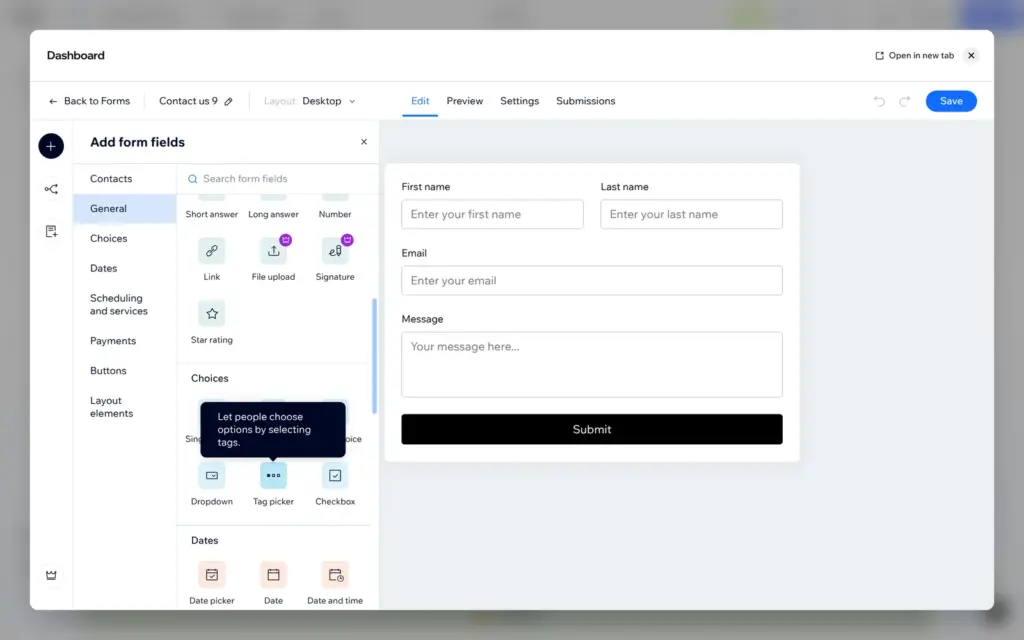
Task: Open the workflow rules icon in left rail
Action: click(x=51, y=189)
